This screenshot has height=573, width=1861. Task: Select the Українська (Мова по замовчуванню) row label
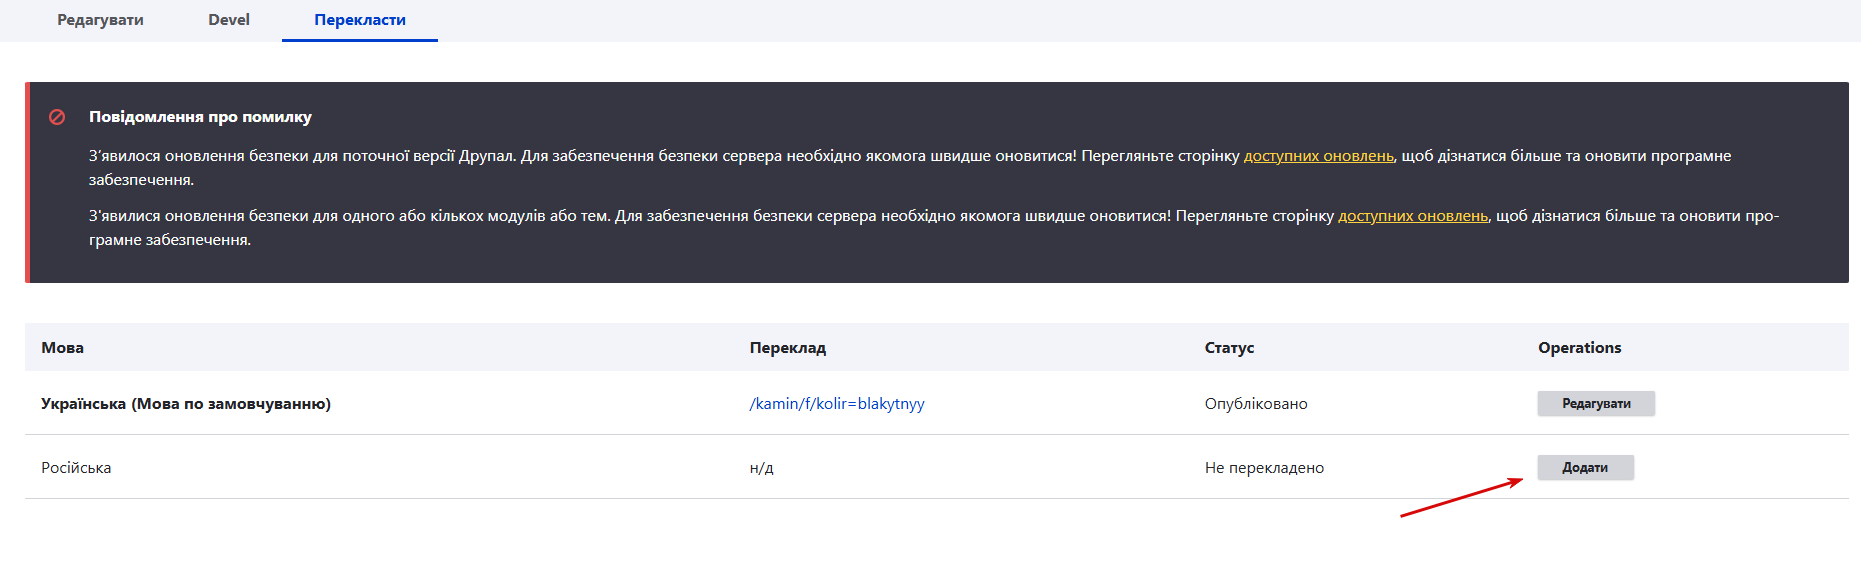(x=186, y=404)
